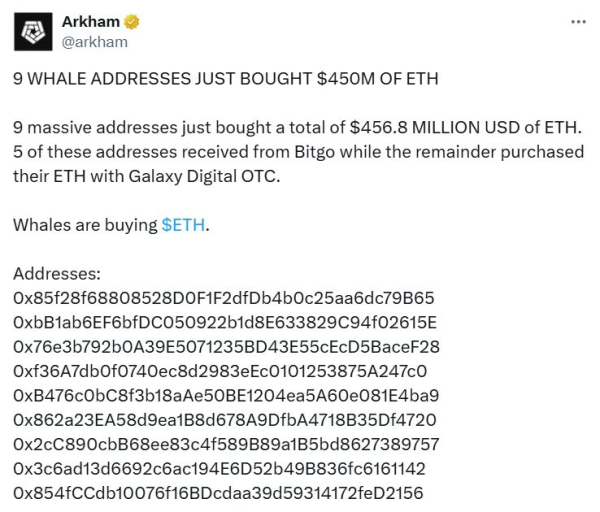The height and width of the screenshot is (512, 600).
Task: Click the Arkham profile avatar logo
Action: (31, 33)
